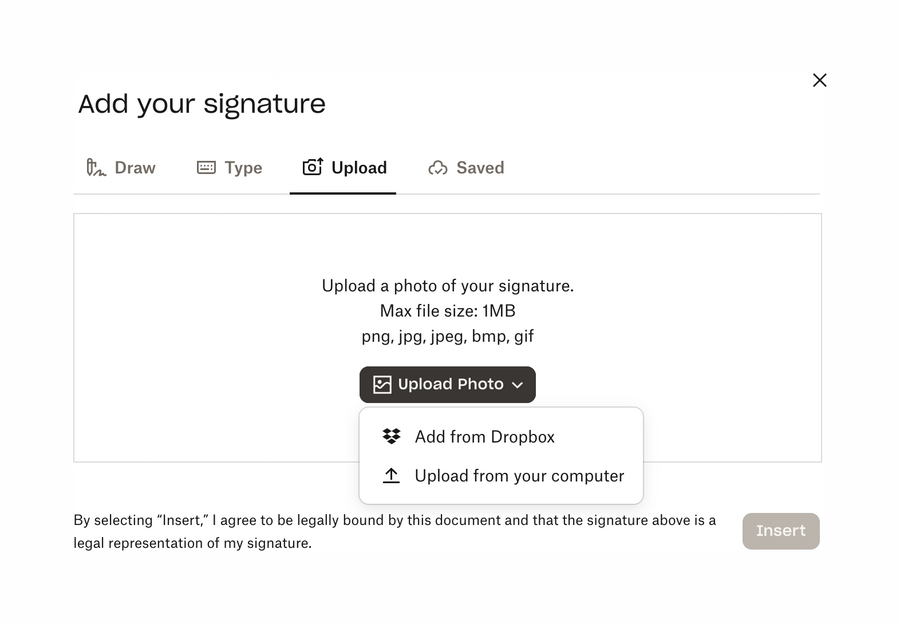
Task: Click the Insert button
Action: click(781, 531)
